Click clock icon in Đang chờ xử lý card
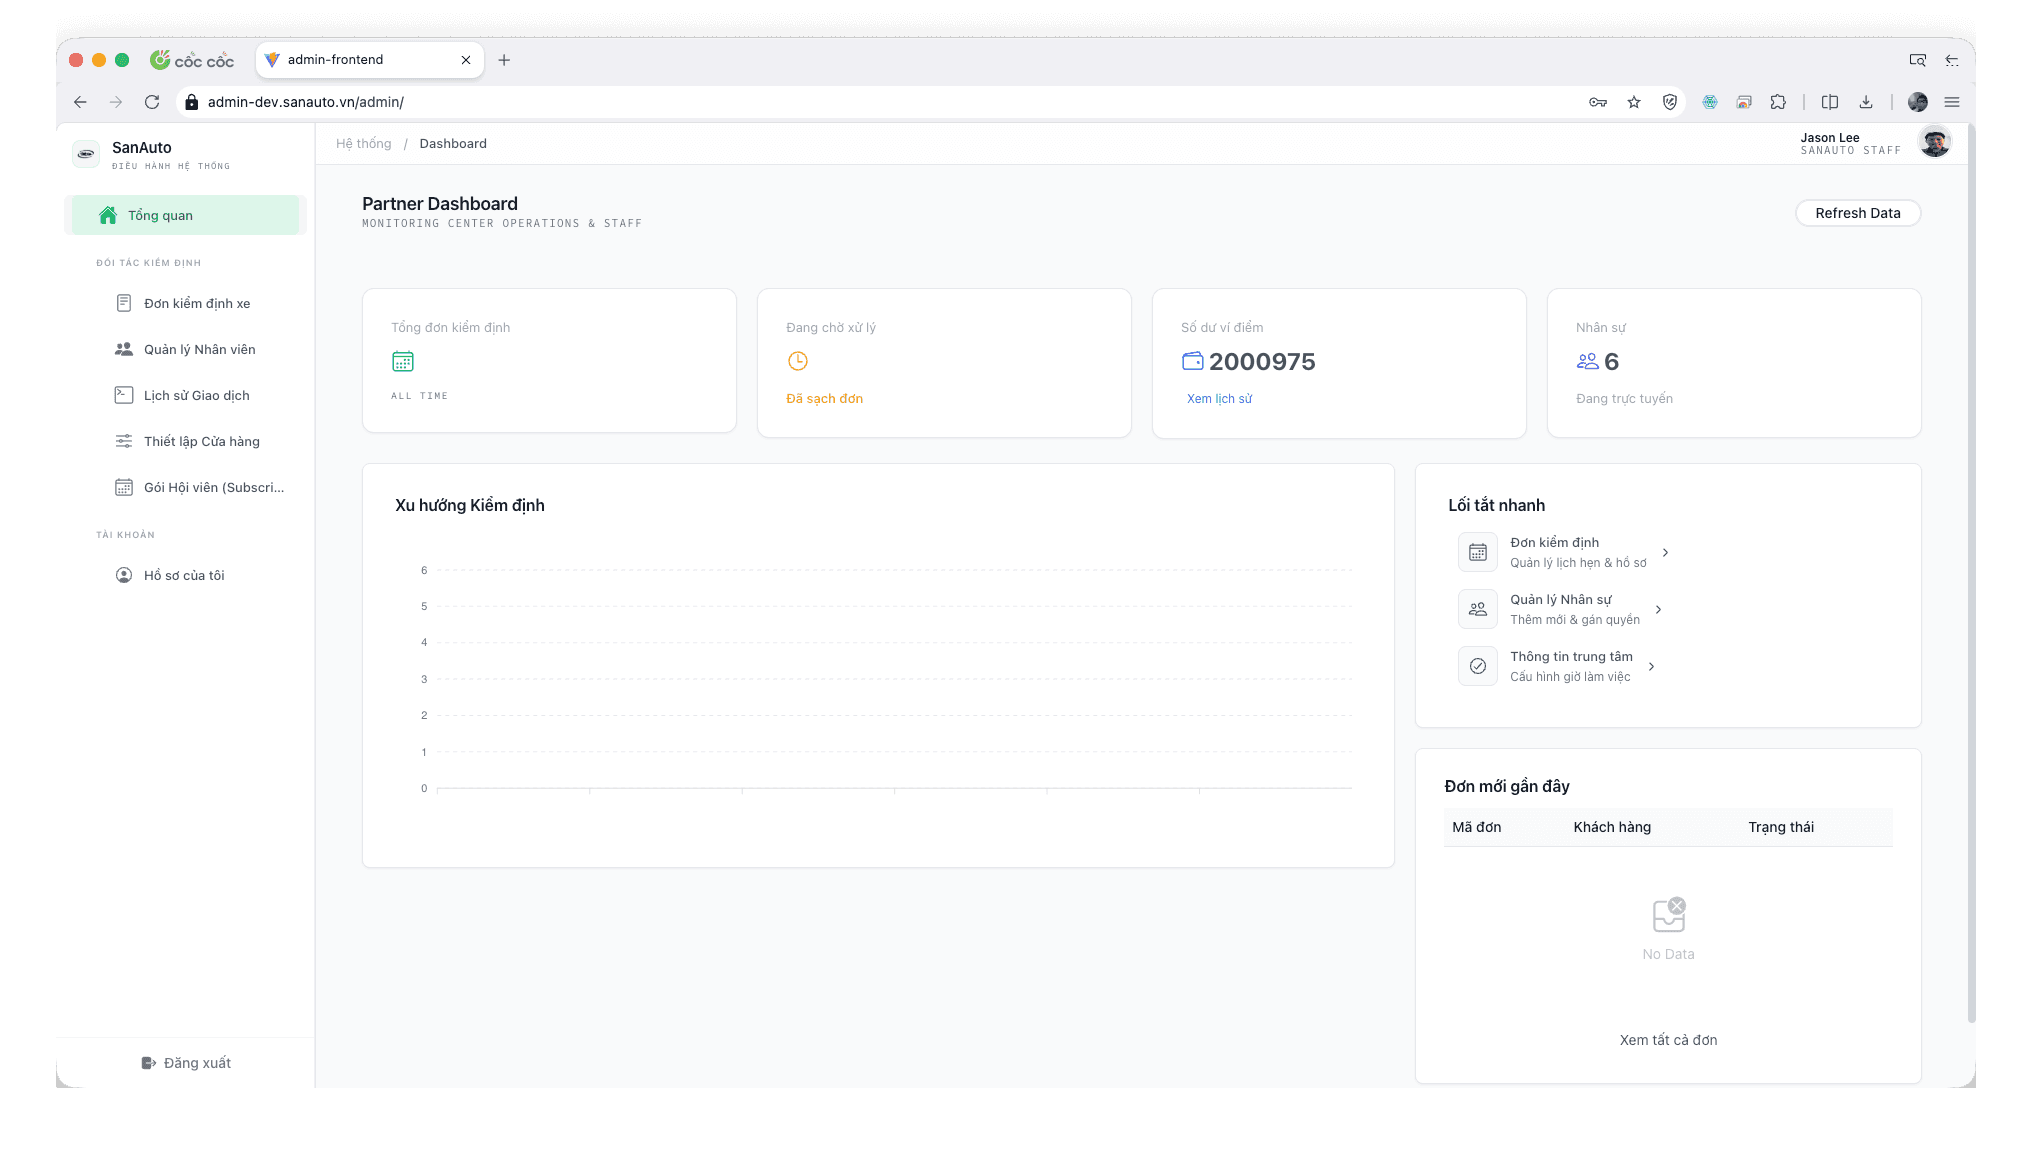This screenshot has width=2032, height=1162. point(798,361)
